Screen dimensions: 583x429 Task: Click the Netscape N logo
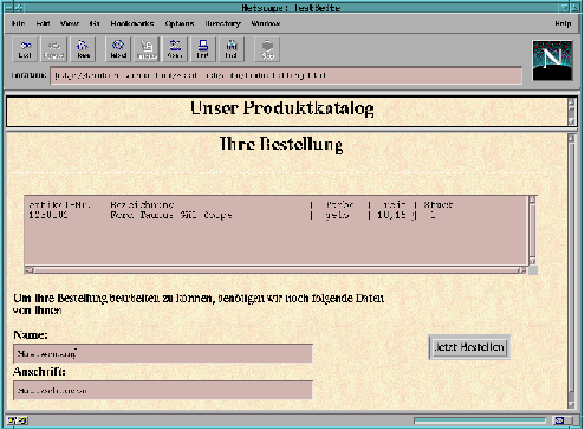(x=552, y=61)
